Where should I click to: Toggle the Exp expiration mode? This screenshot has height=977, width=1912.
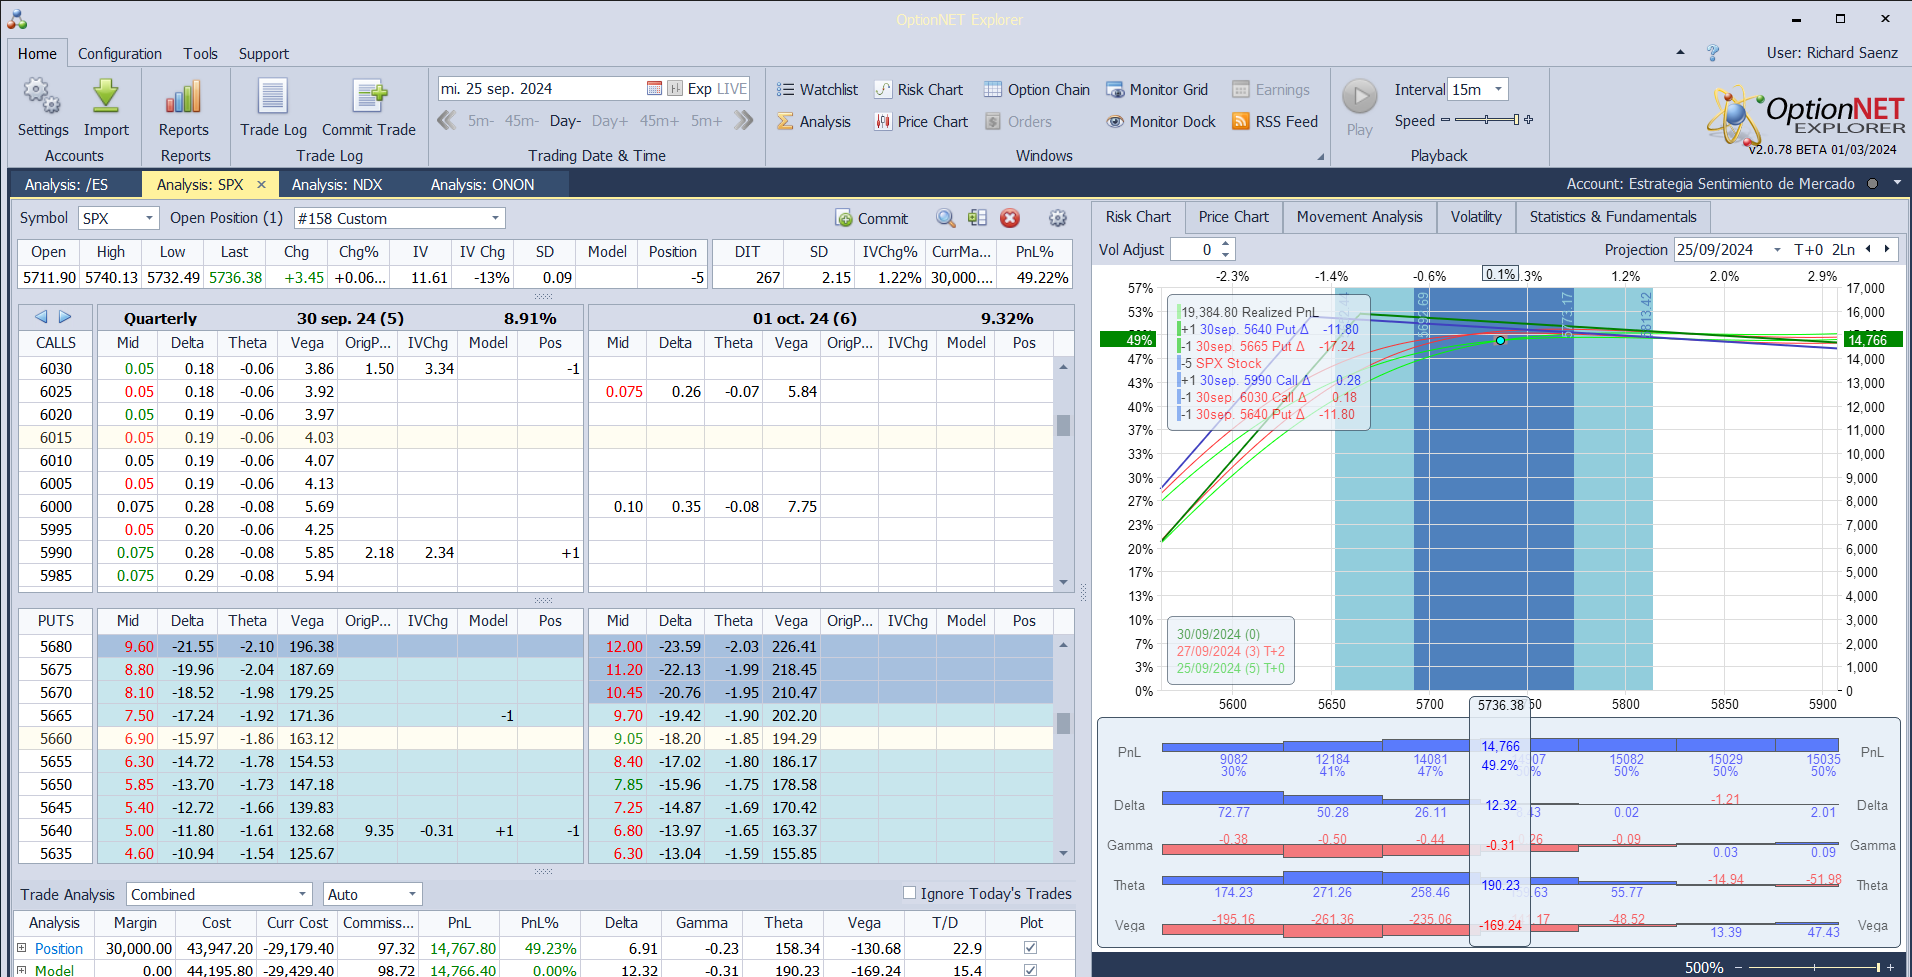[700, 89]
